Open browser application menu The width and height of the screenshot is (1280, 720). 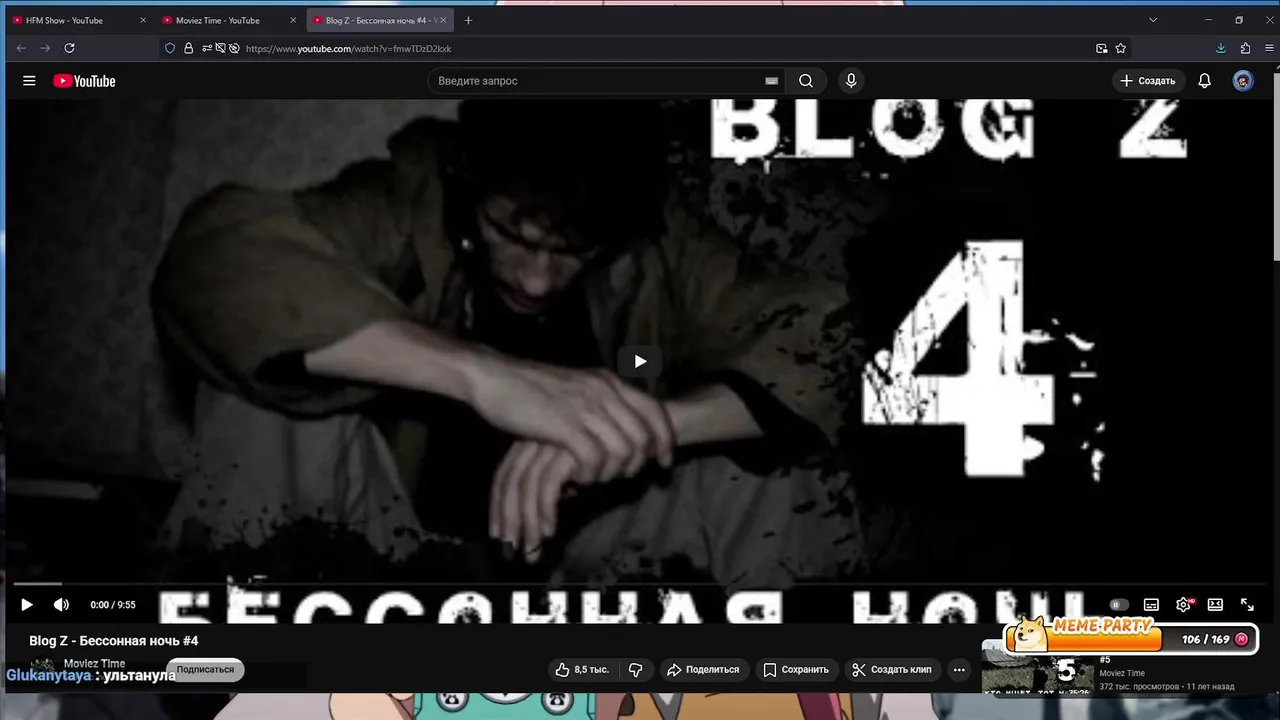[1268, 48]
